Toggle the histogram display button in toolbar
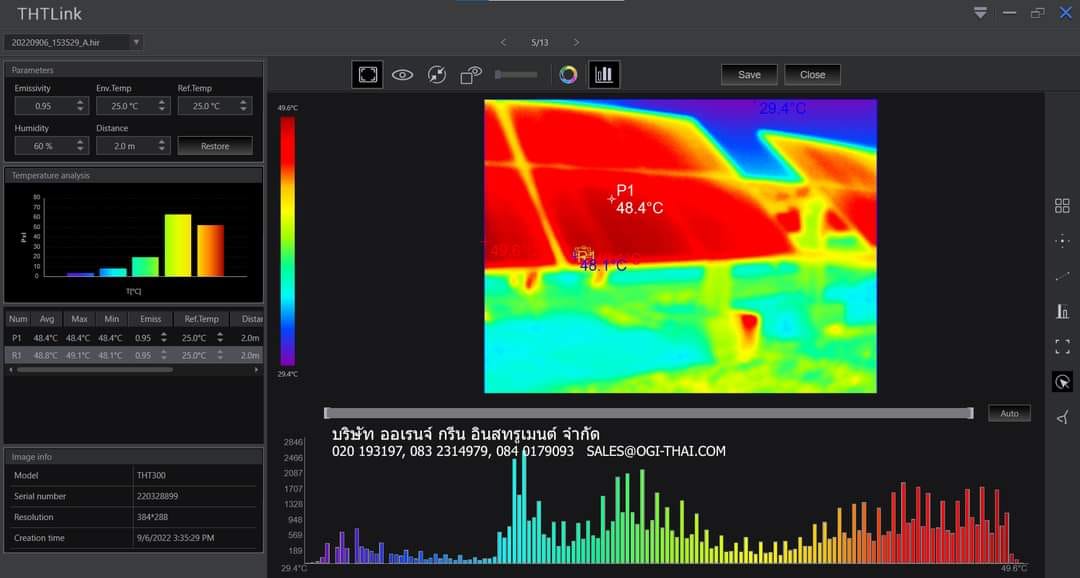The height and width of the screenshot is (578, 1080). (604, 75)
